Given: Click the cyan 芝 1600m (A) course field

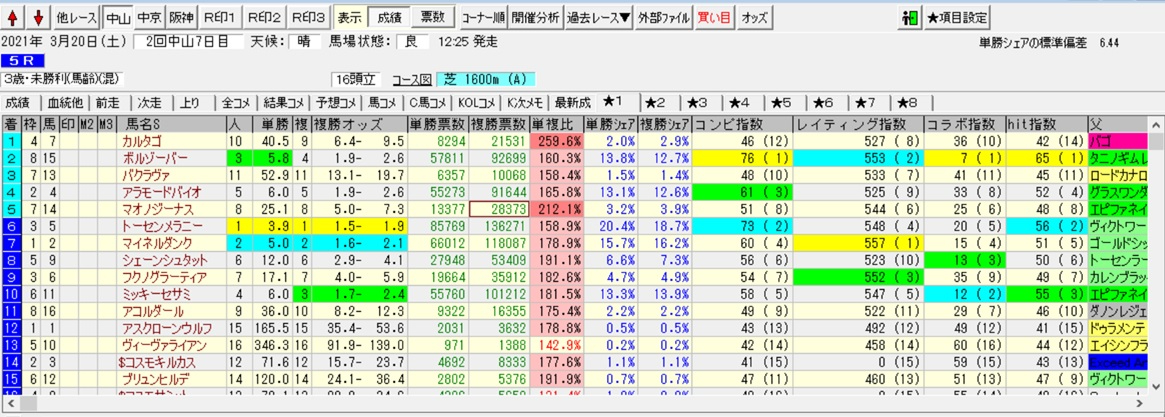Looking at the screenshot, I should pos(471,79).
